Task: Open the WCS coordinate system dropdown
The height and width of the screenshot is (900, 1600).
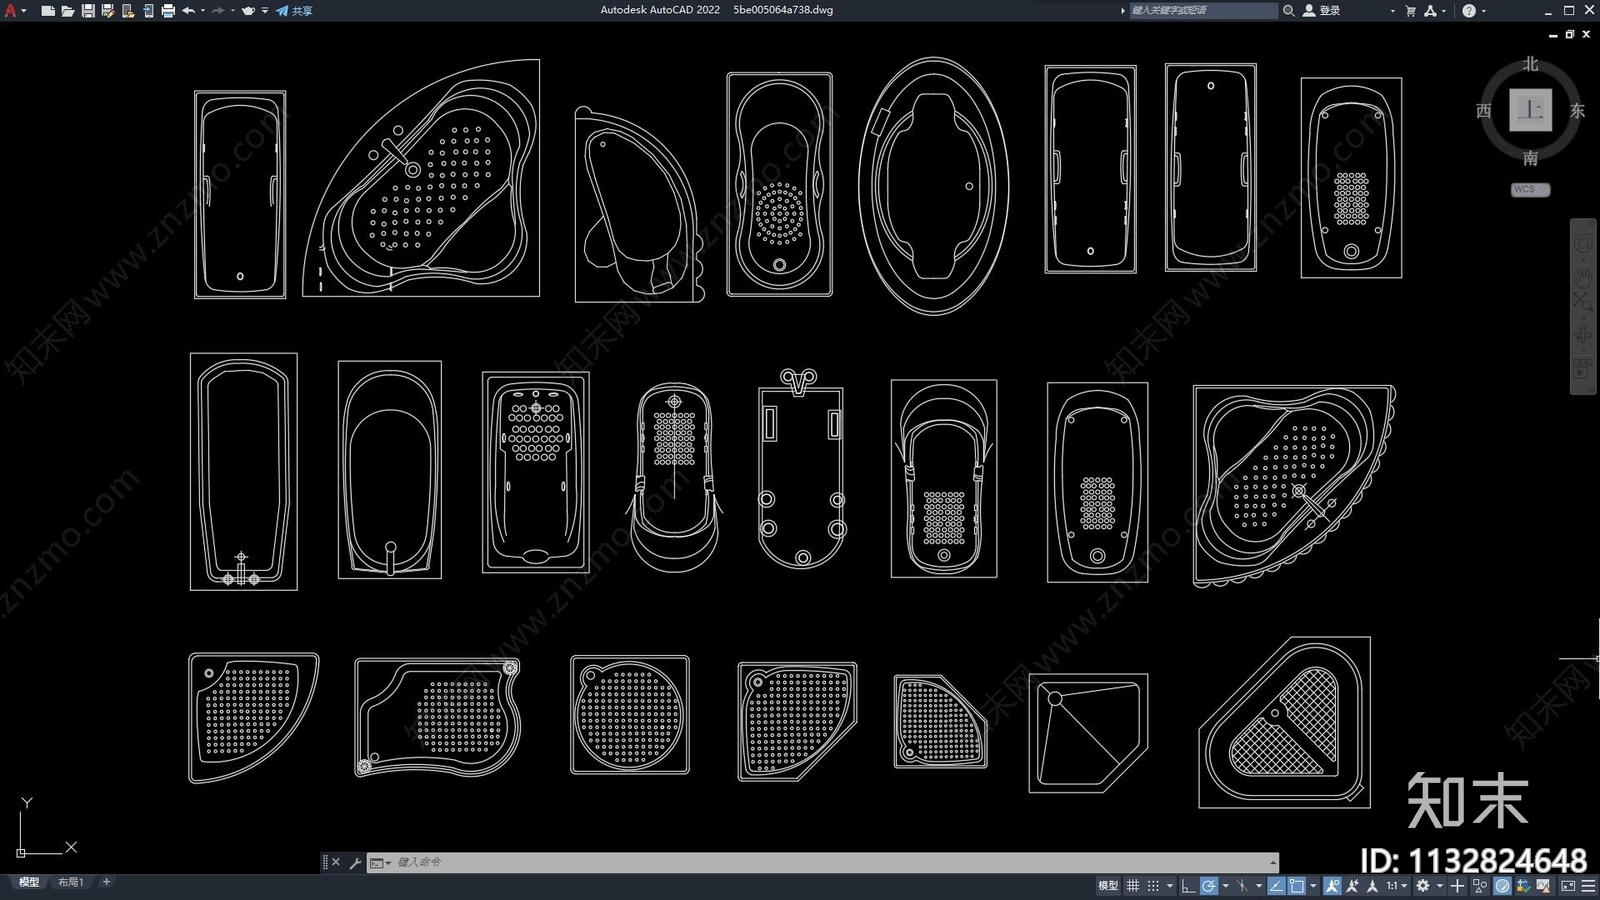Action: [1530, 189]
